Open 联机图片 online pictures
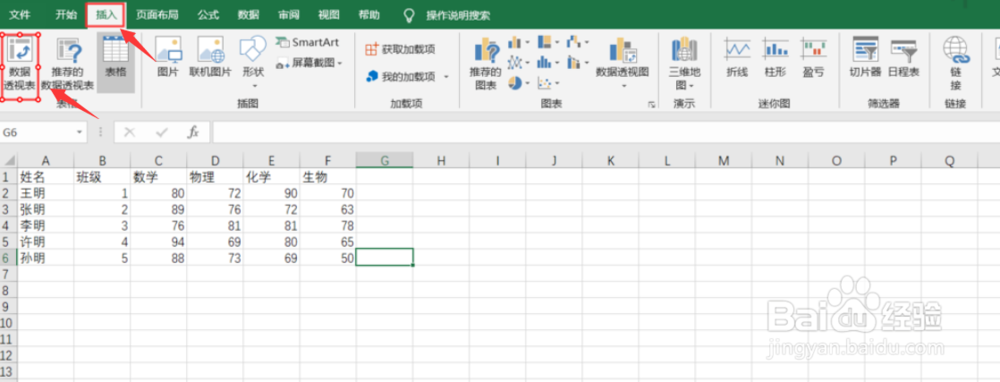 (x=210, y=57)
